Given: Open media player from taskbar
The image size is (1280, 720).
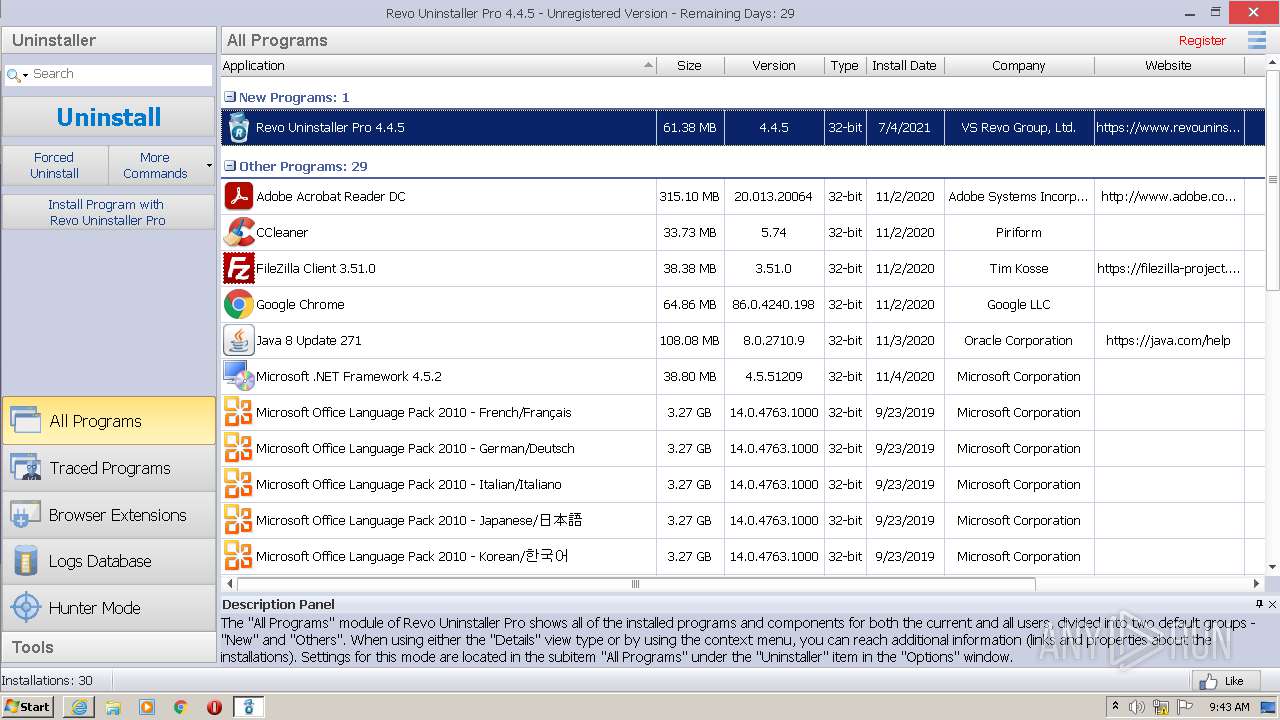Looking at the screenshot, I should 147,707.
